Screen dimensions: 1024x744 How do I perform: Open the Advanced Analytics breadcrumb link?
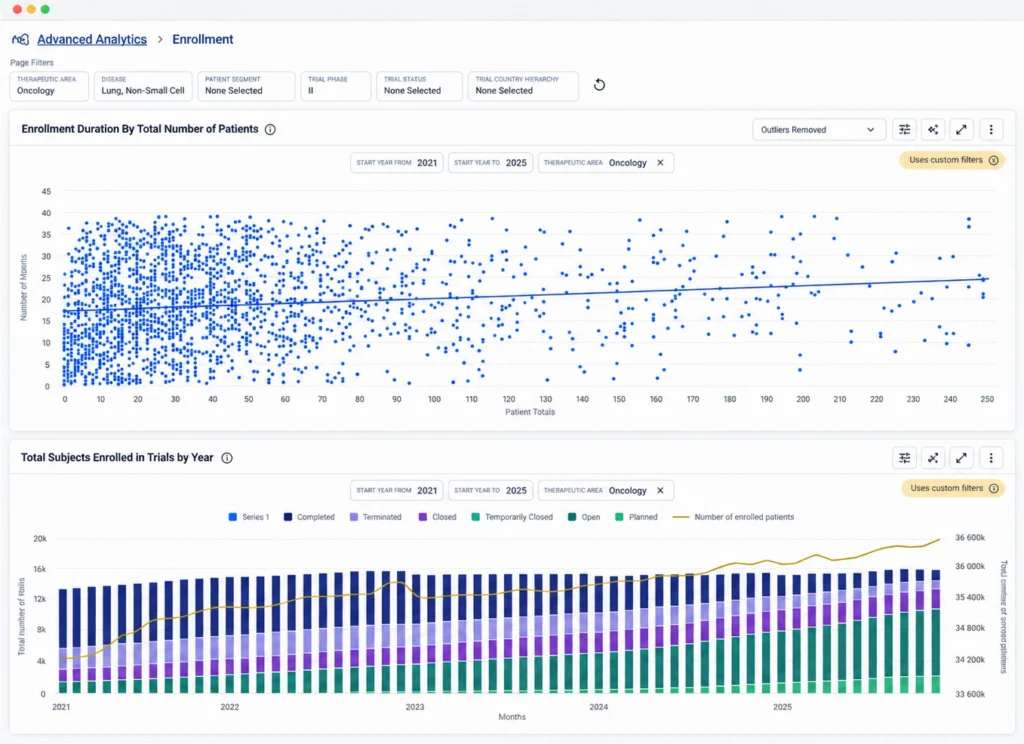click(92, 39)
